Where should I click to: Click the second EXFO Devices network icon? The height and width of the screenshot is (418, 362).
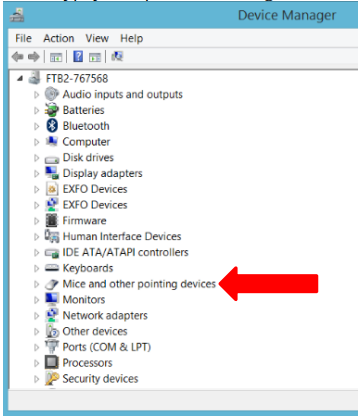[52, 205]
